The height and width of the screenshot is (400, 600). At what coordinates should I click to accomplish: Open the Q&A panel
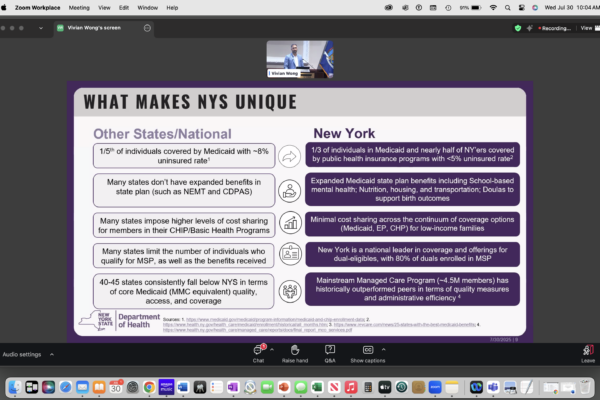click(x=330, y=351)
